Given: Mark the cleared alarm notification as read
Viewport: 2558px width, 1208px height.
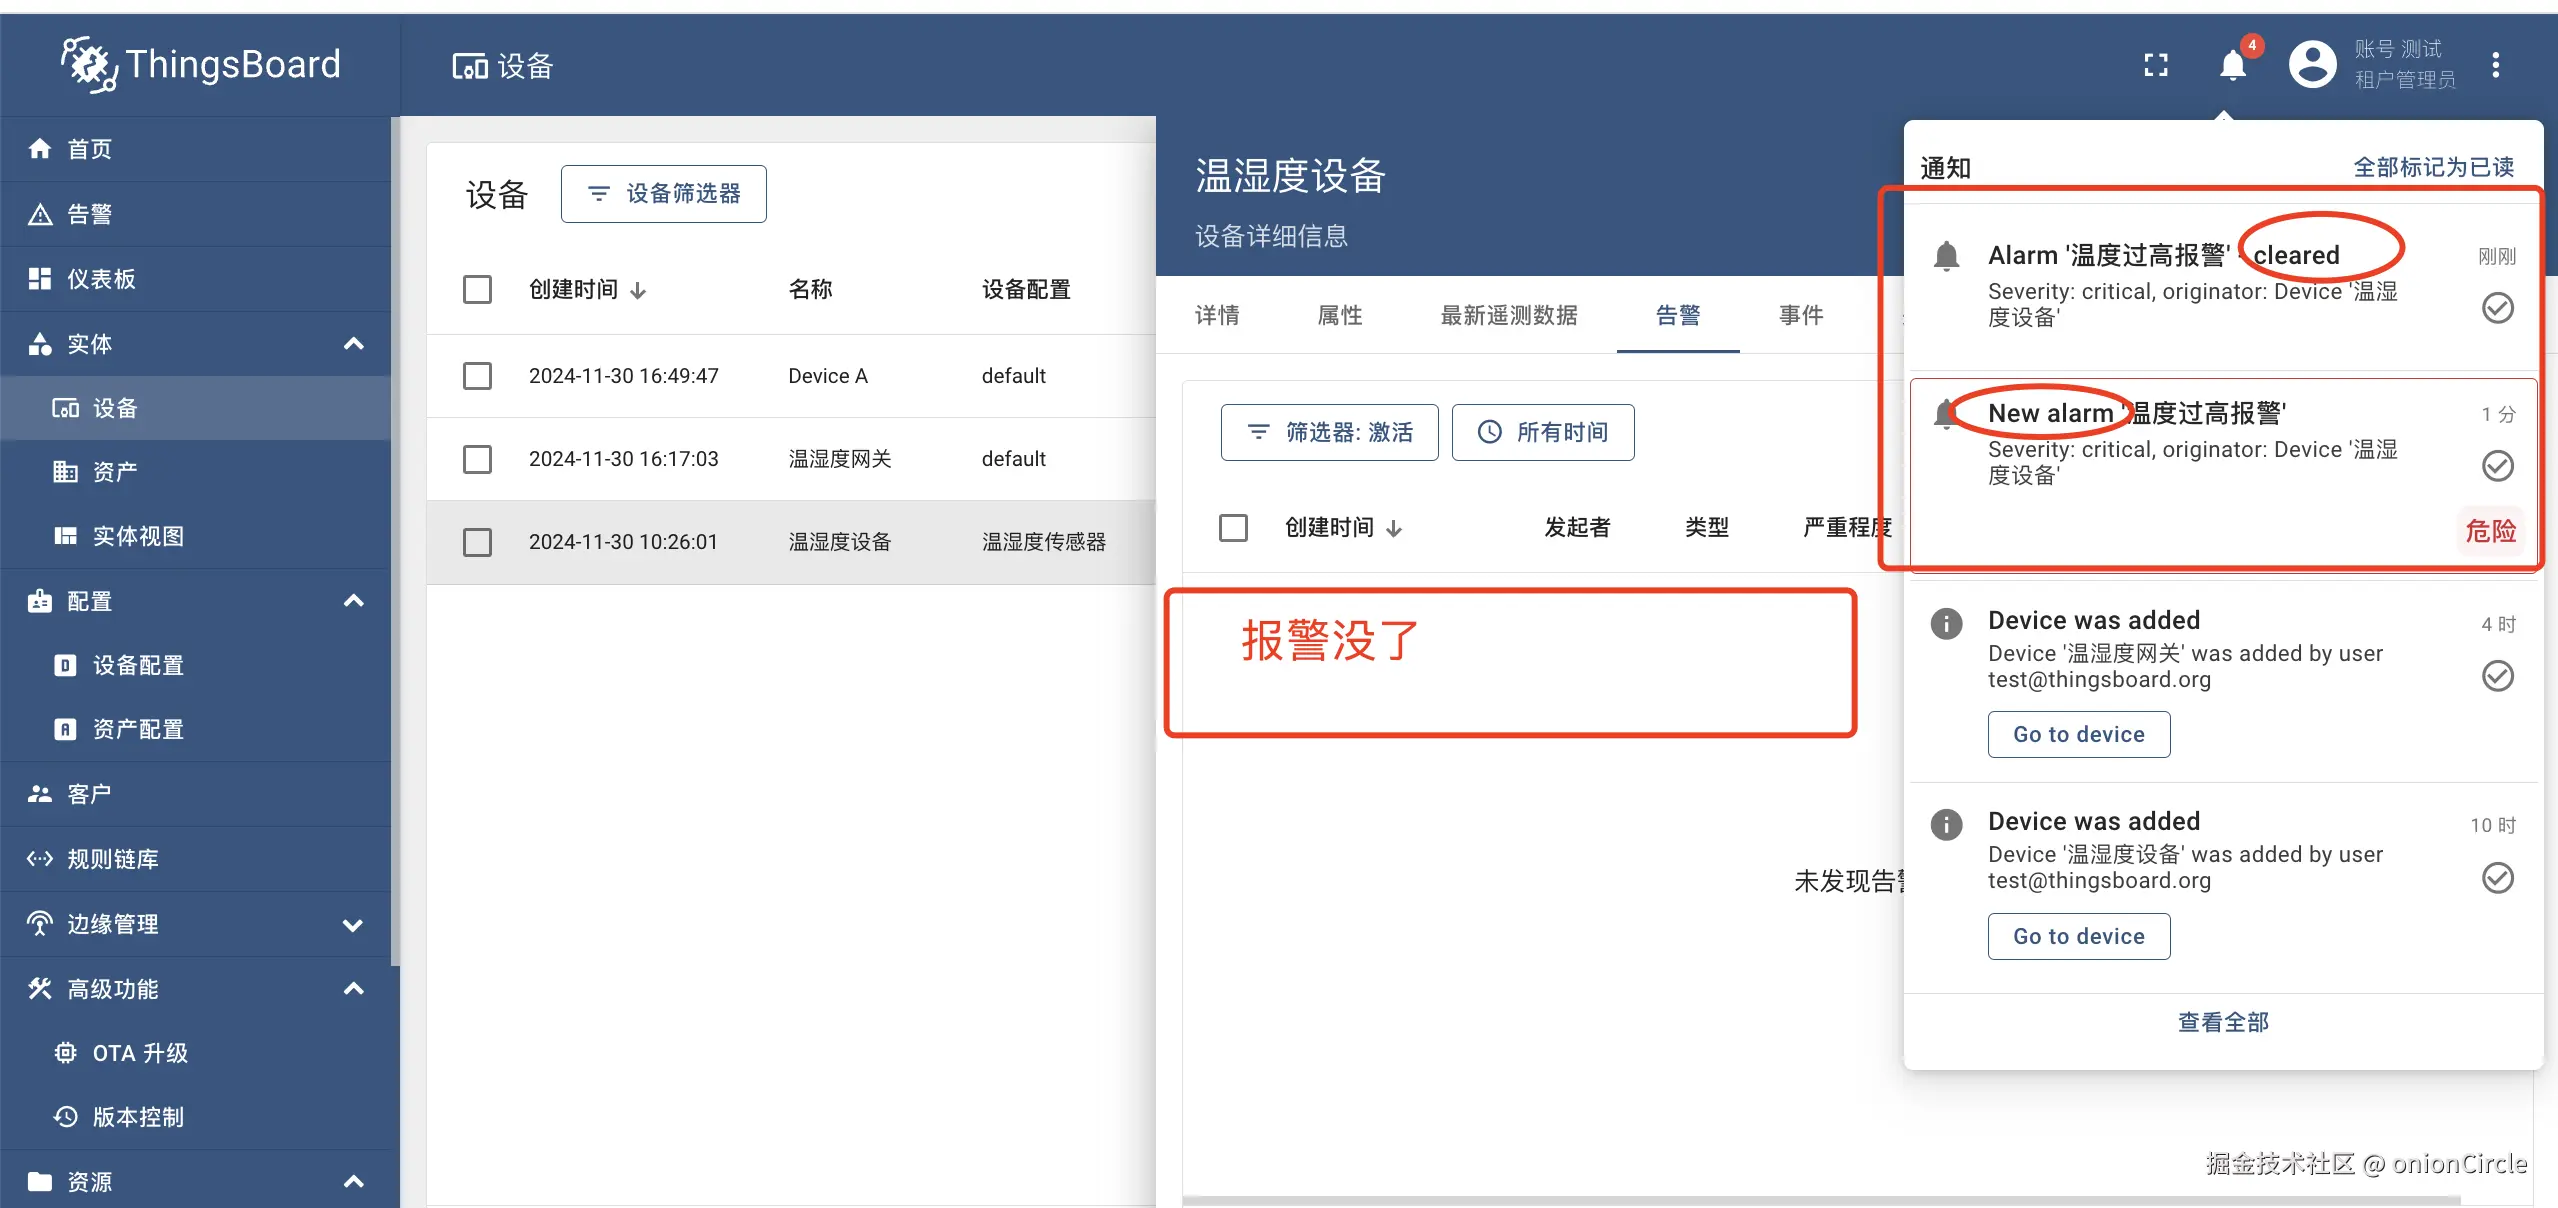Looking at the screenshot, I should 2497,308.
